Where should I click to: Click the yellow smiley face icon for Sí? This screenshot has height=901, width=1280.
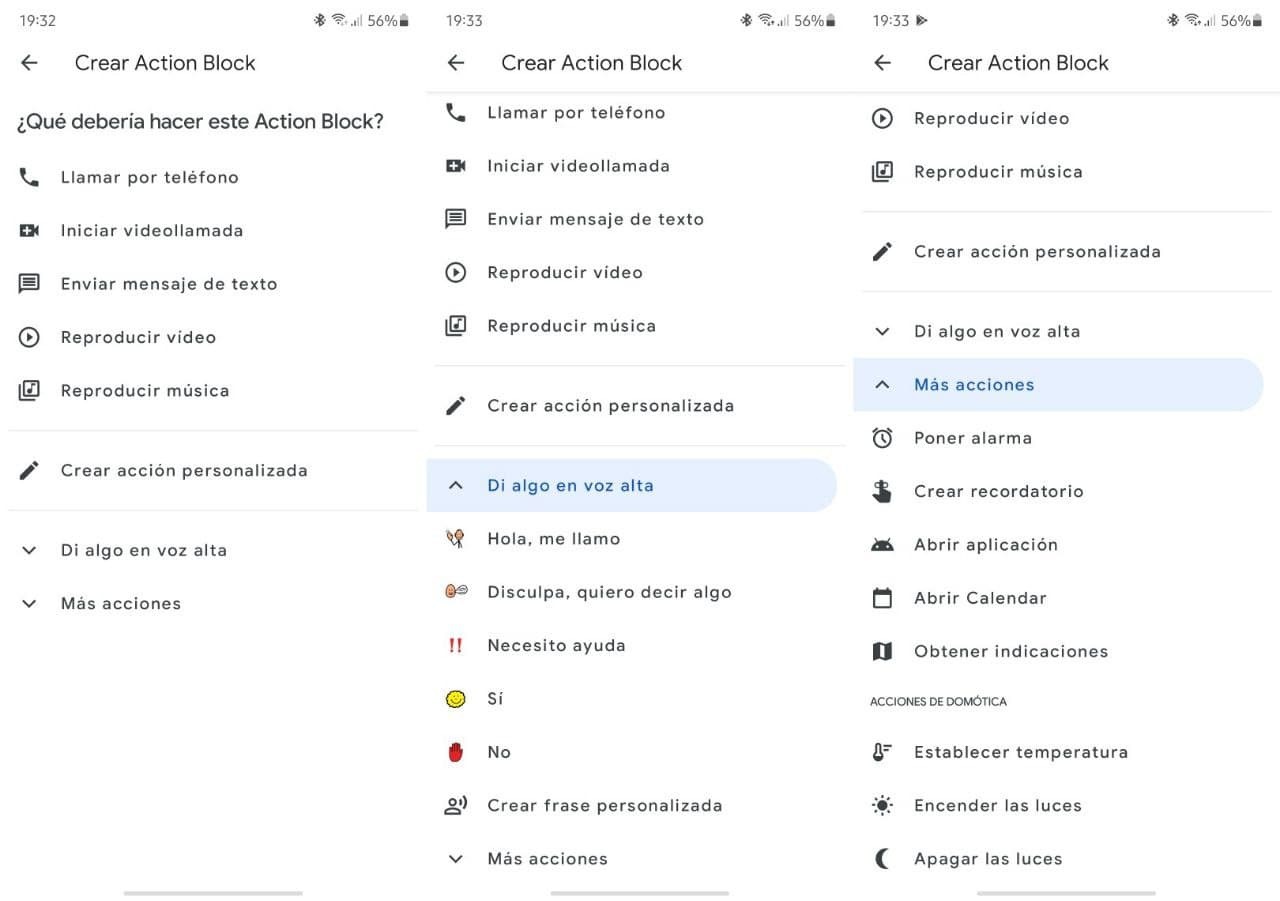click(456, 699)
